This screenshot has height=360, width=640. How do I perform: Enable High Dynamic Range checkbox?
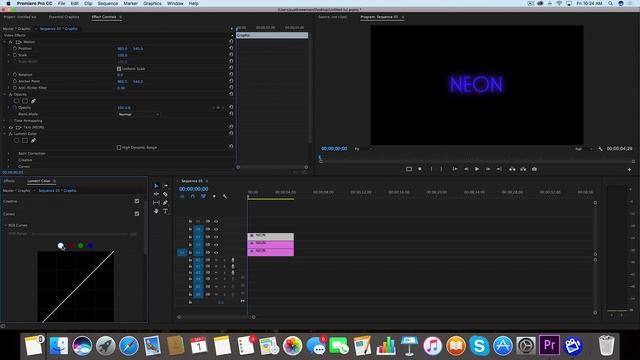[x=119, y=147]
